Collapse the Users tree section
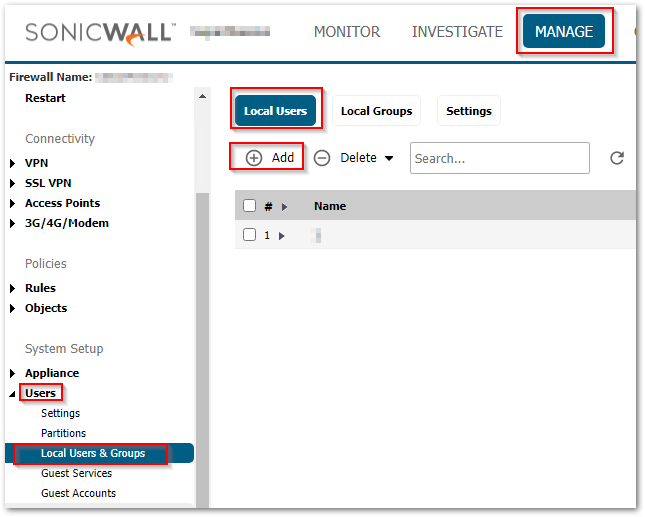Viewport: 645px width, 517px height. click(13, 393)
